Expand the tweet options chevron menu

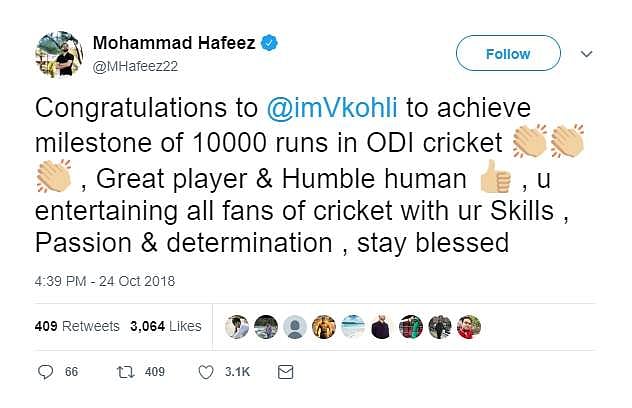(x=587, y=55)
